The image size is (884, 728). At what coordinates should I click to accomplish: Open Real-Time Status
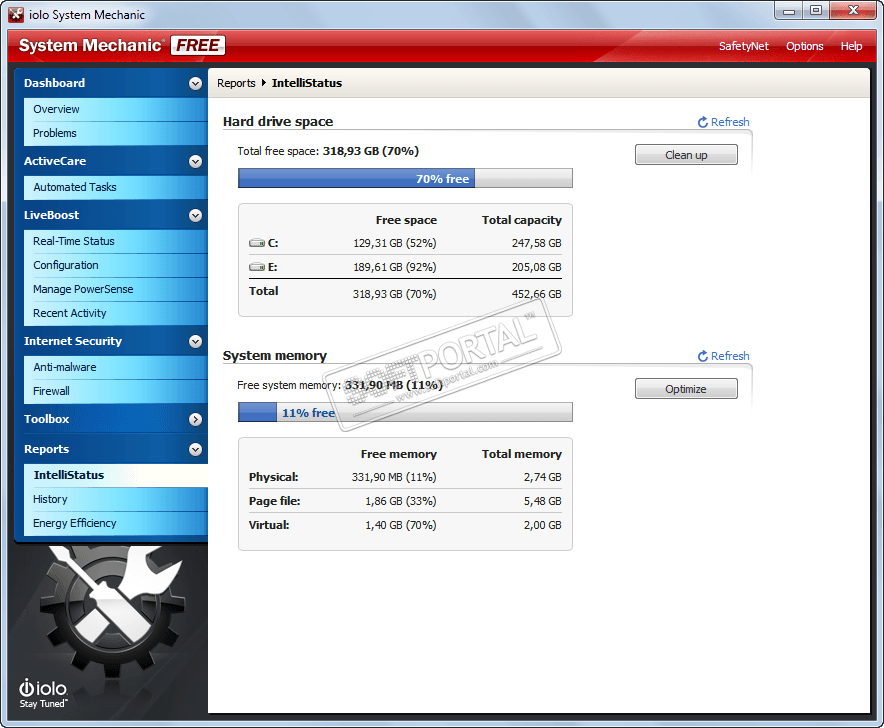pyautogui.click(x=116, y=241)
